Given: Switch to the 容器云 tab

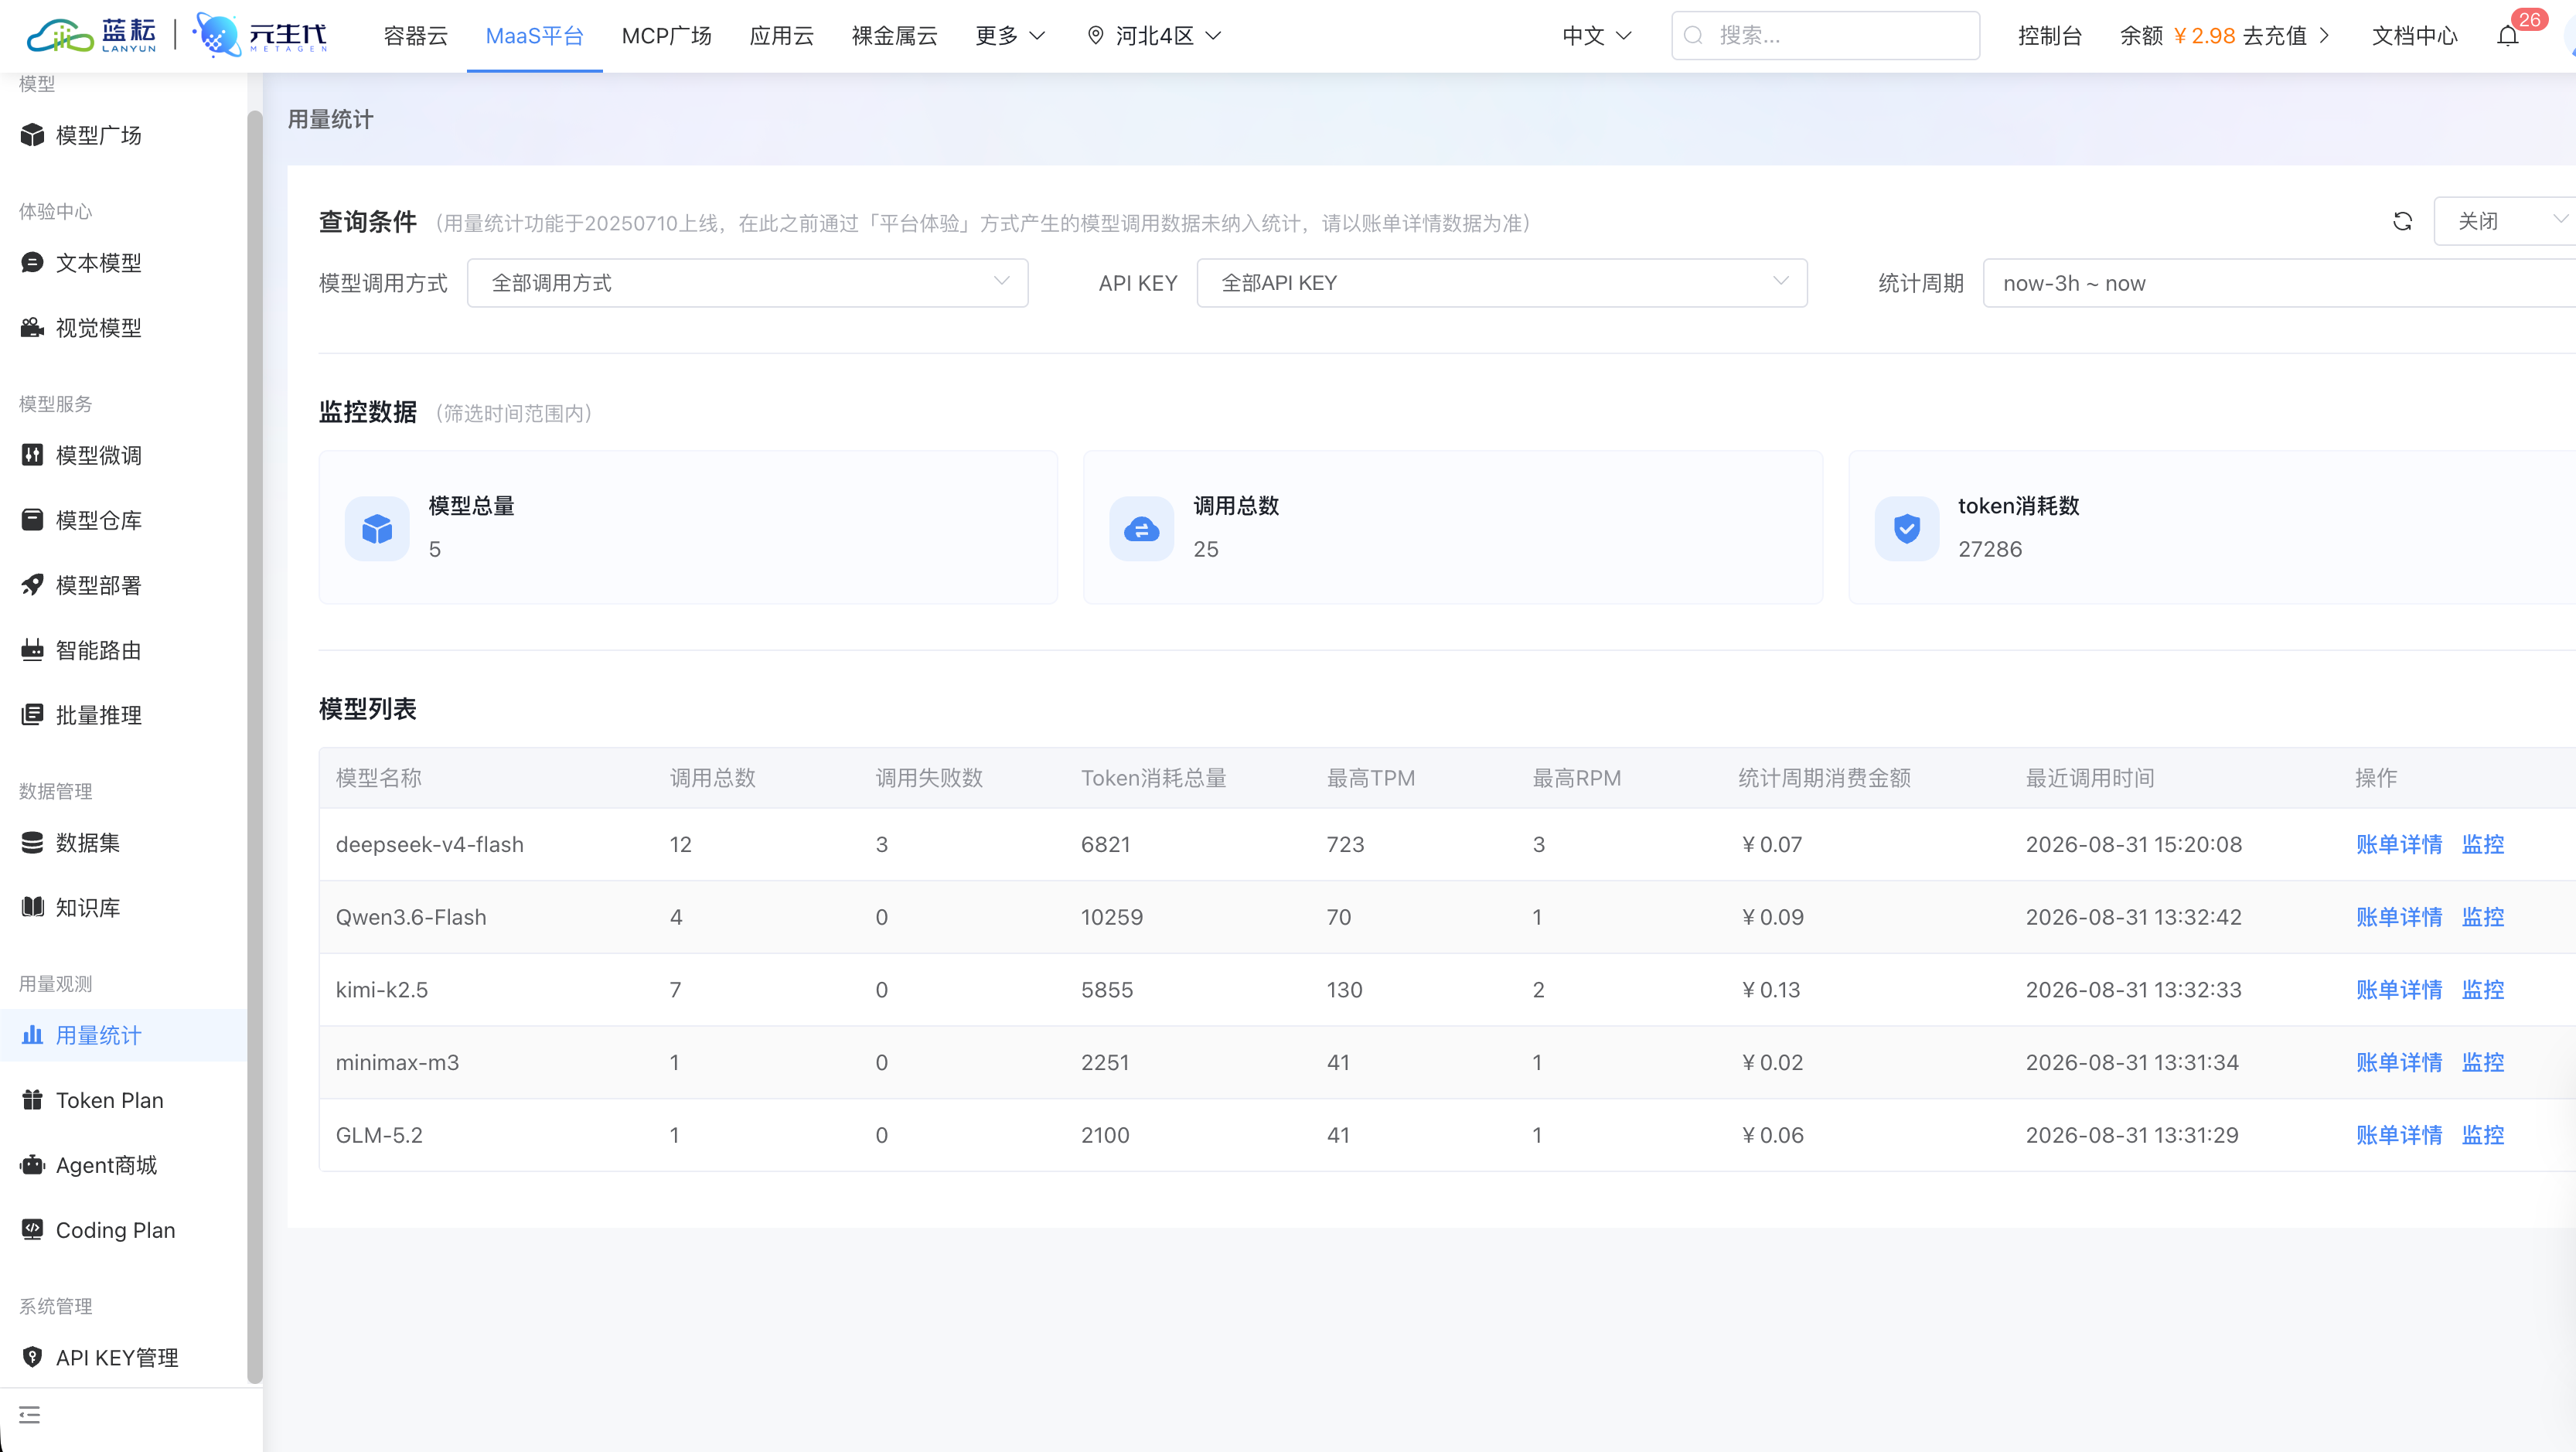Looking at the screenshot, I should 416,36.
